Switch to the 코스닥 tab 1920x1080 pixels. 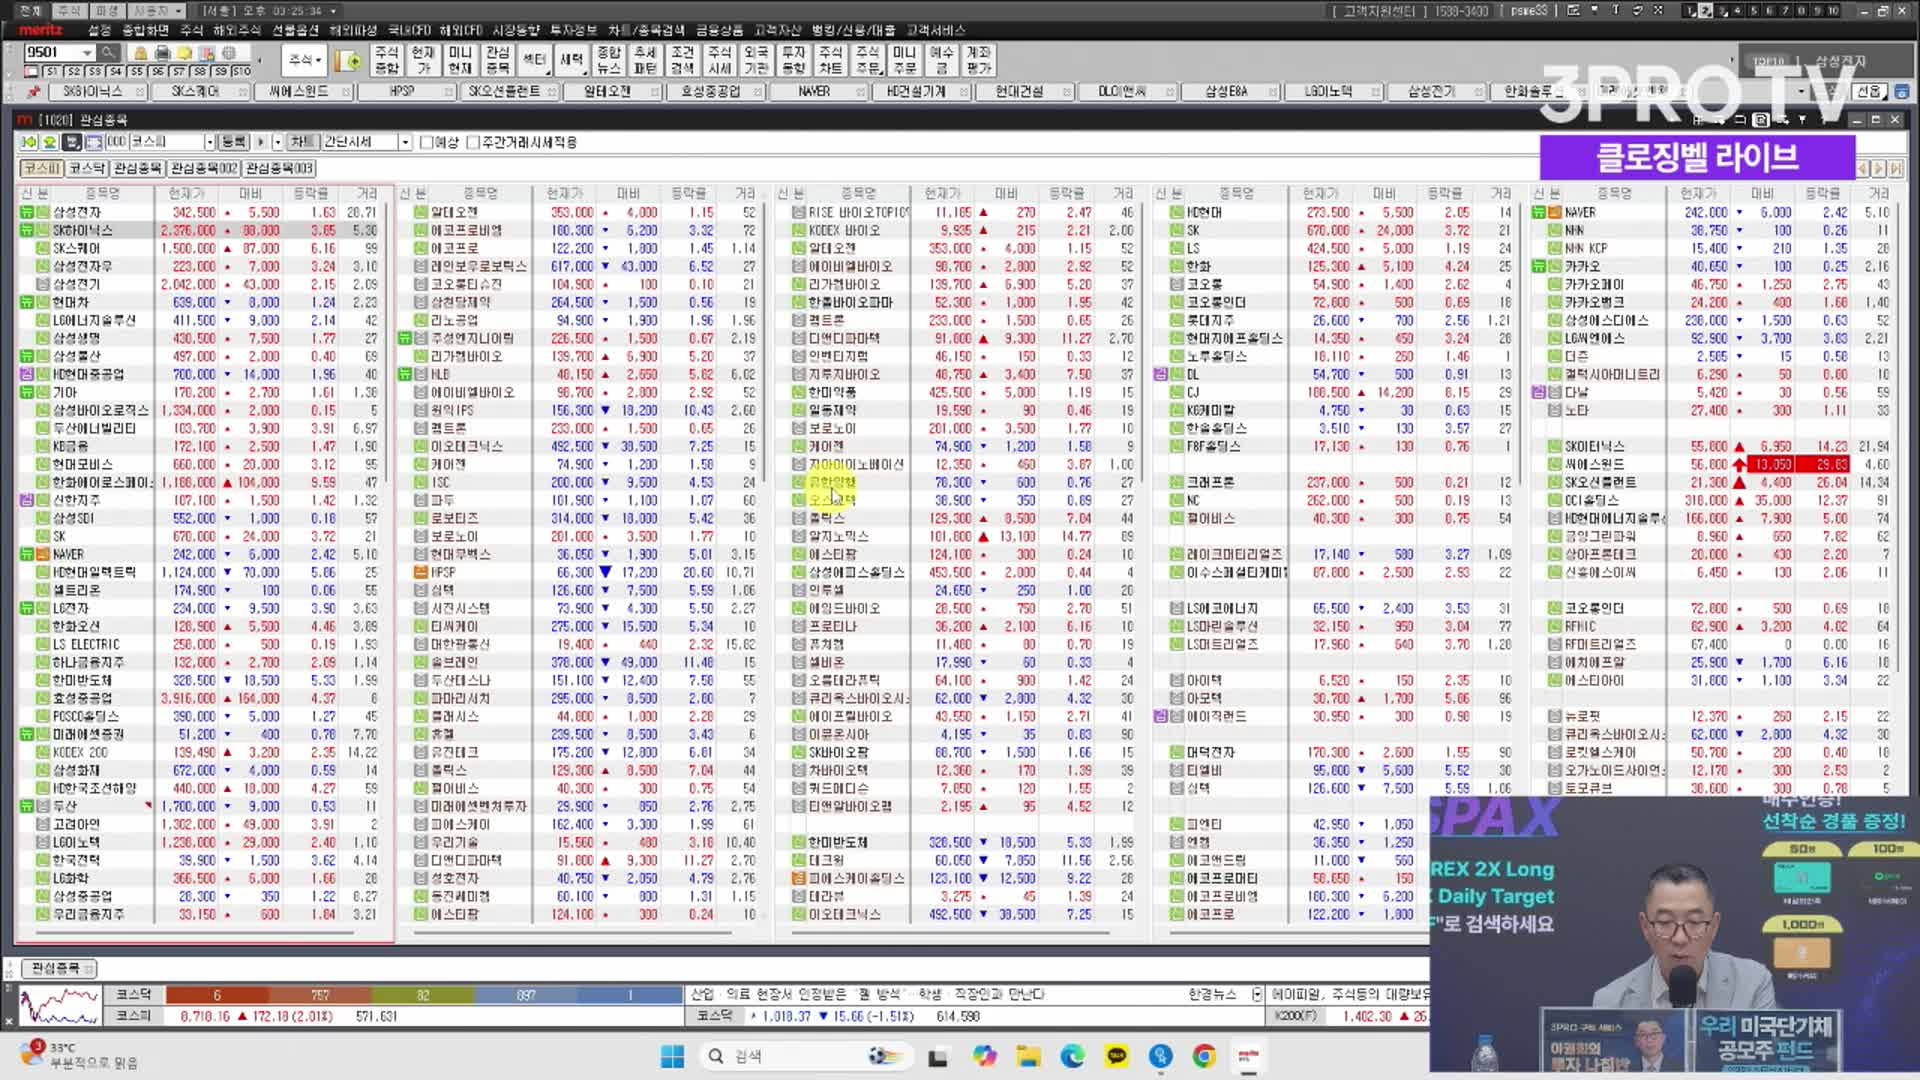(87, 168)
